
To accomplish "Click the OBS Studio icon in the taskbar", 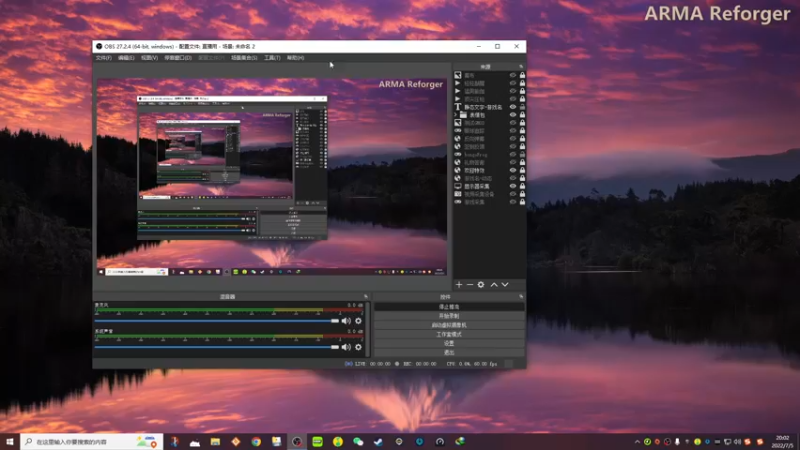I will click(x=297, y=442).
